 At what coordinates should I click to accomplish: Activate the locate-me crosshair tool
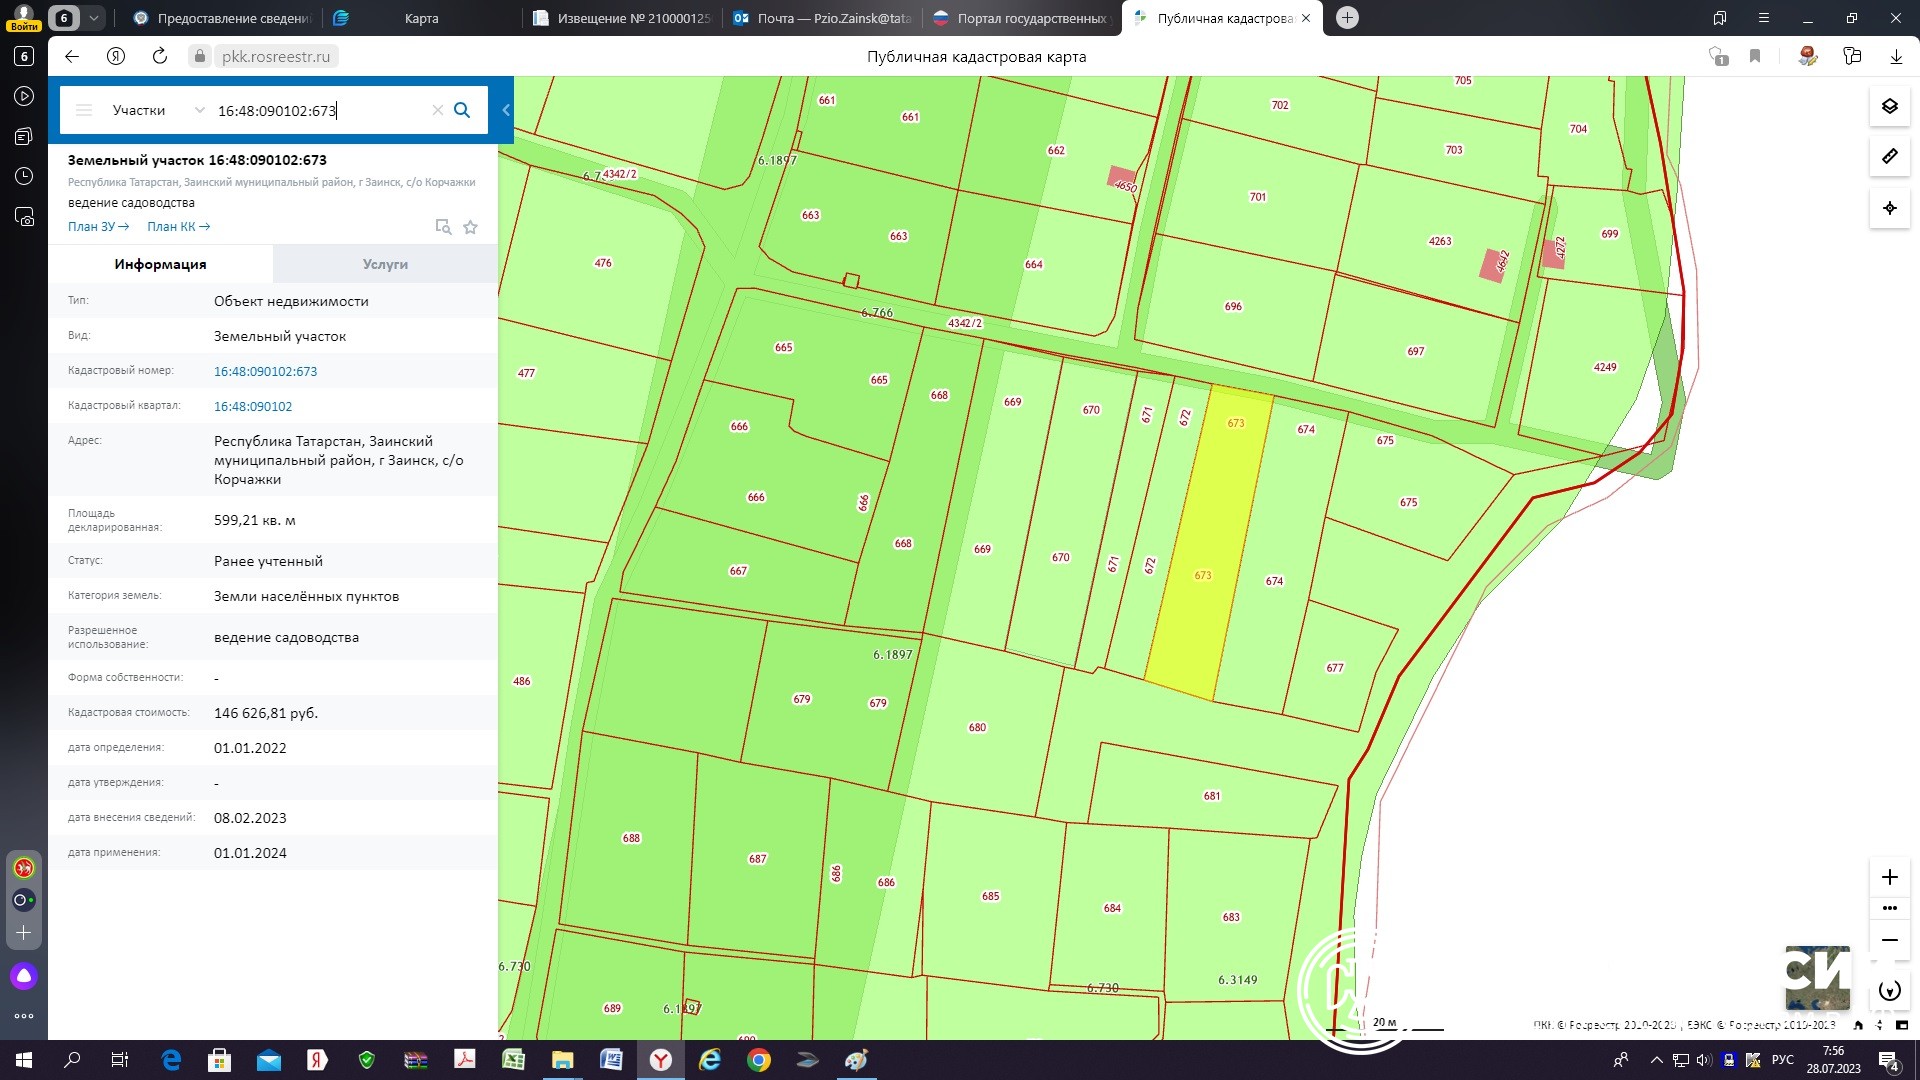[1889, 208]
